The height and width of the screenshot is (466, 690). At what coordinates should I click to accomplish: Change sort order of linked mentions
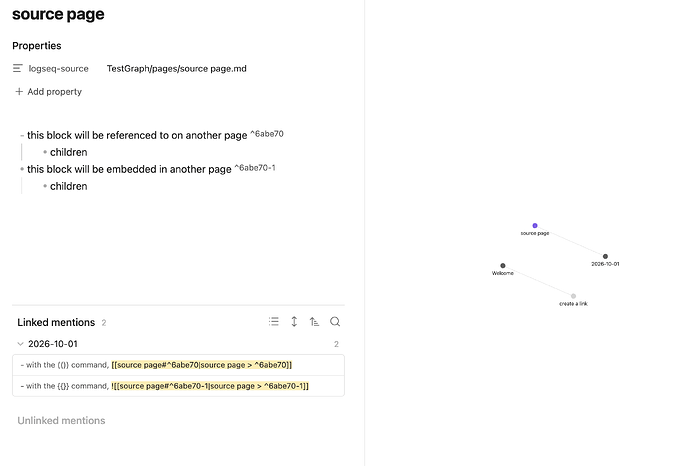[314, 322]
